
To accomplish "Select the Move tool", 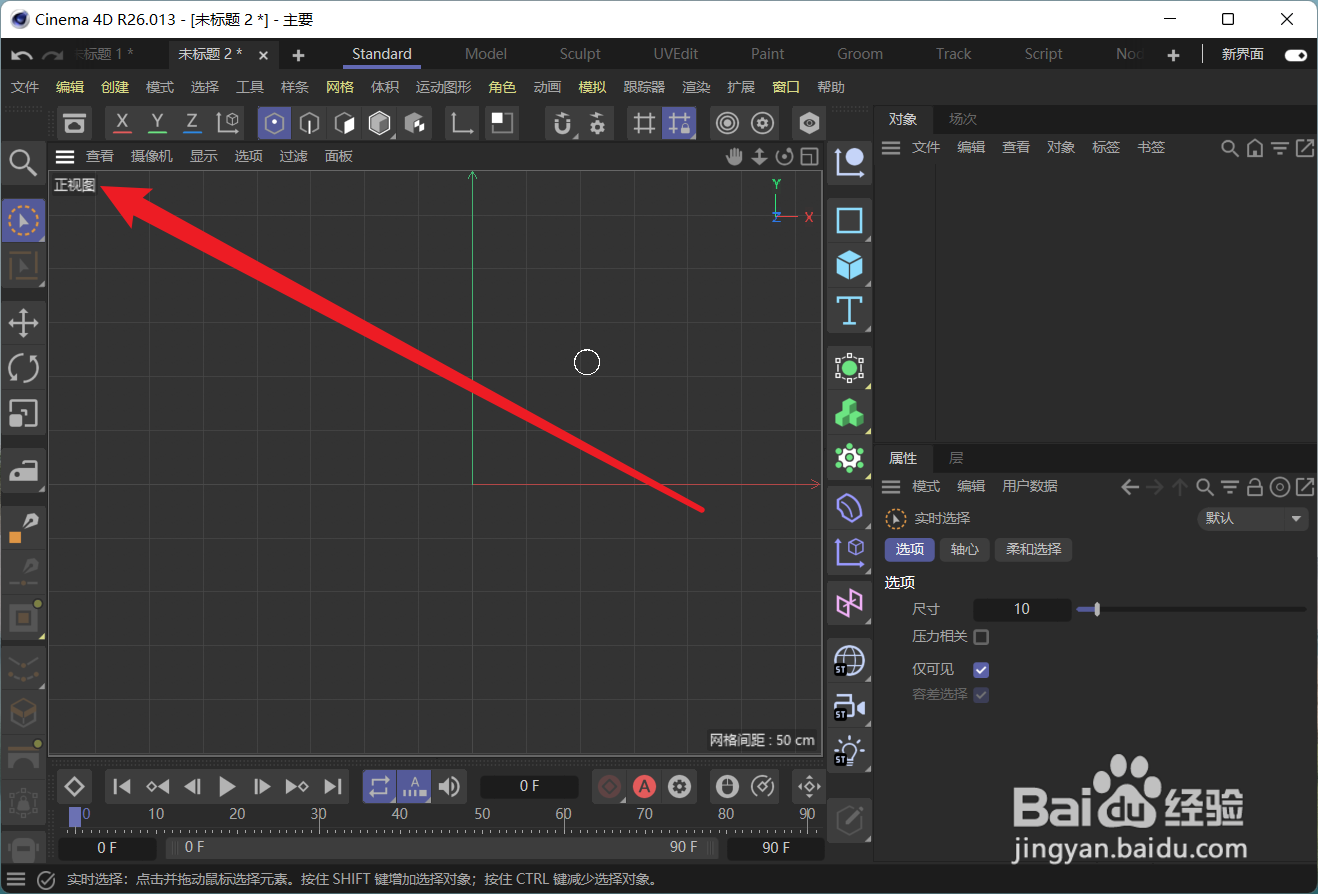I will pyautogui.click(x=22, y=322).
